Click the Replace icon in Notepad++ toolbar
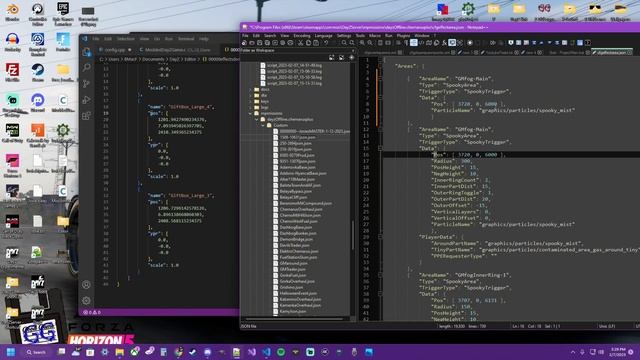 coord(352,42)
